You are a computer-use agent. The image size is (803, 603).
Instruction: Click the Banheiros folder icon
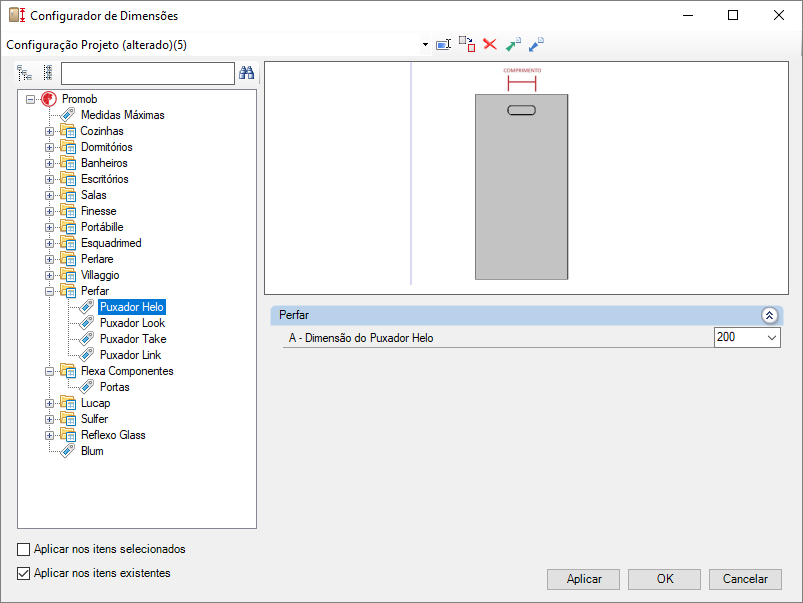68,163
